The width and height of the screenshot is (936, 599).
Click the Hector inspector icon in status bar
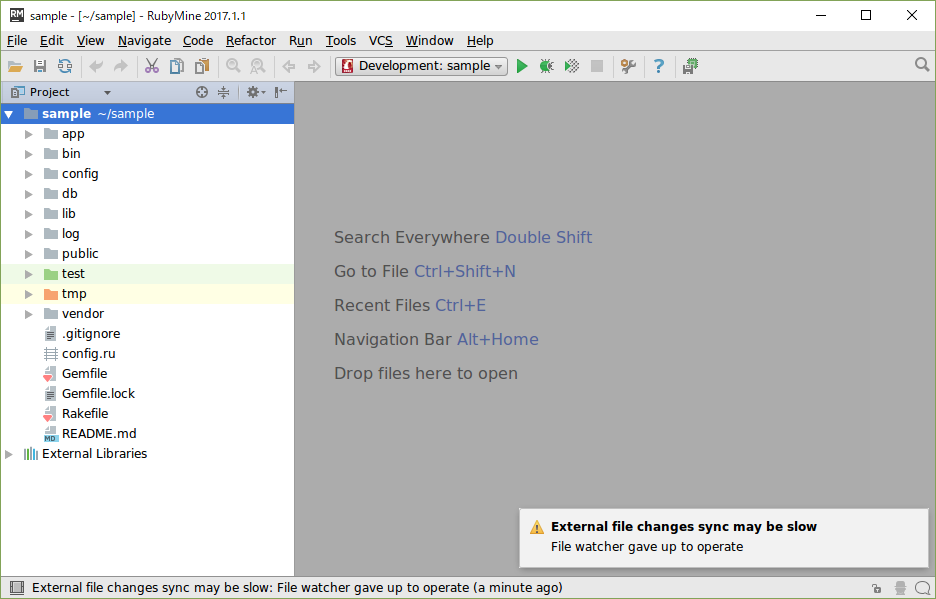pos(900,588)
